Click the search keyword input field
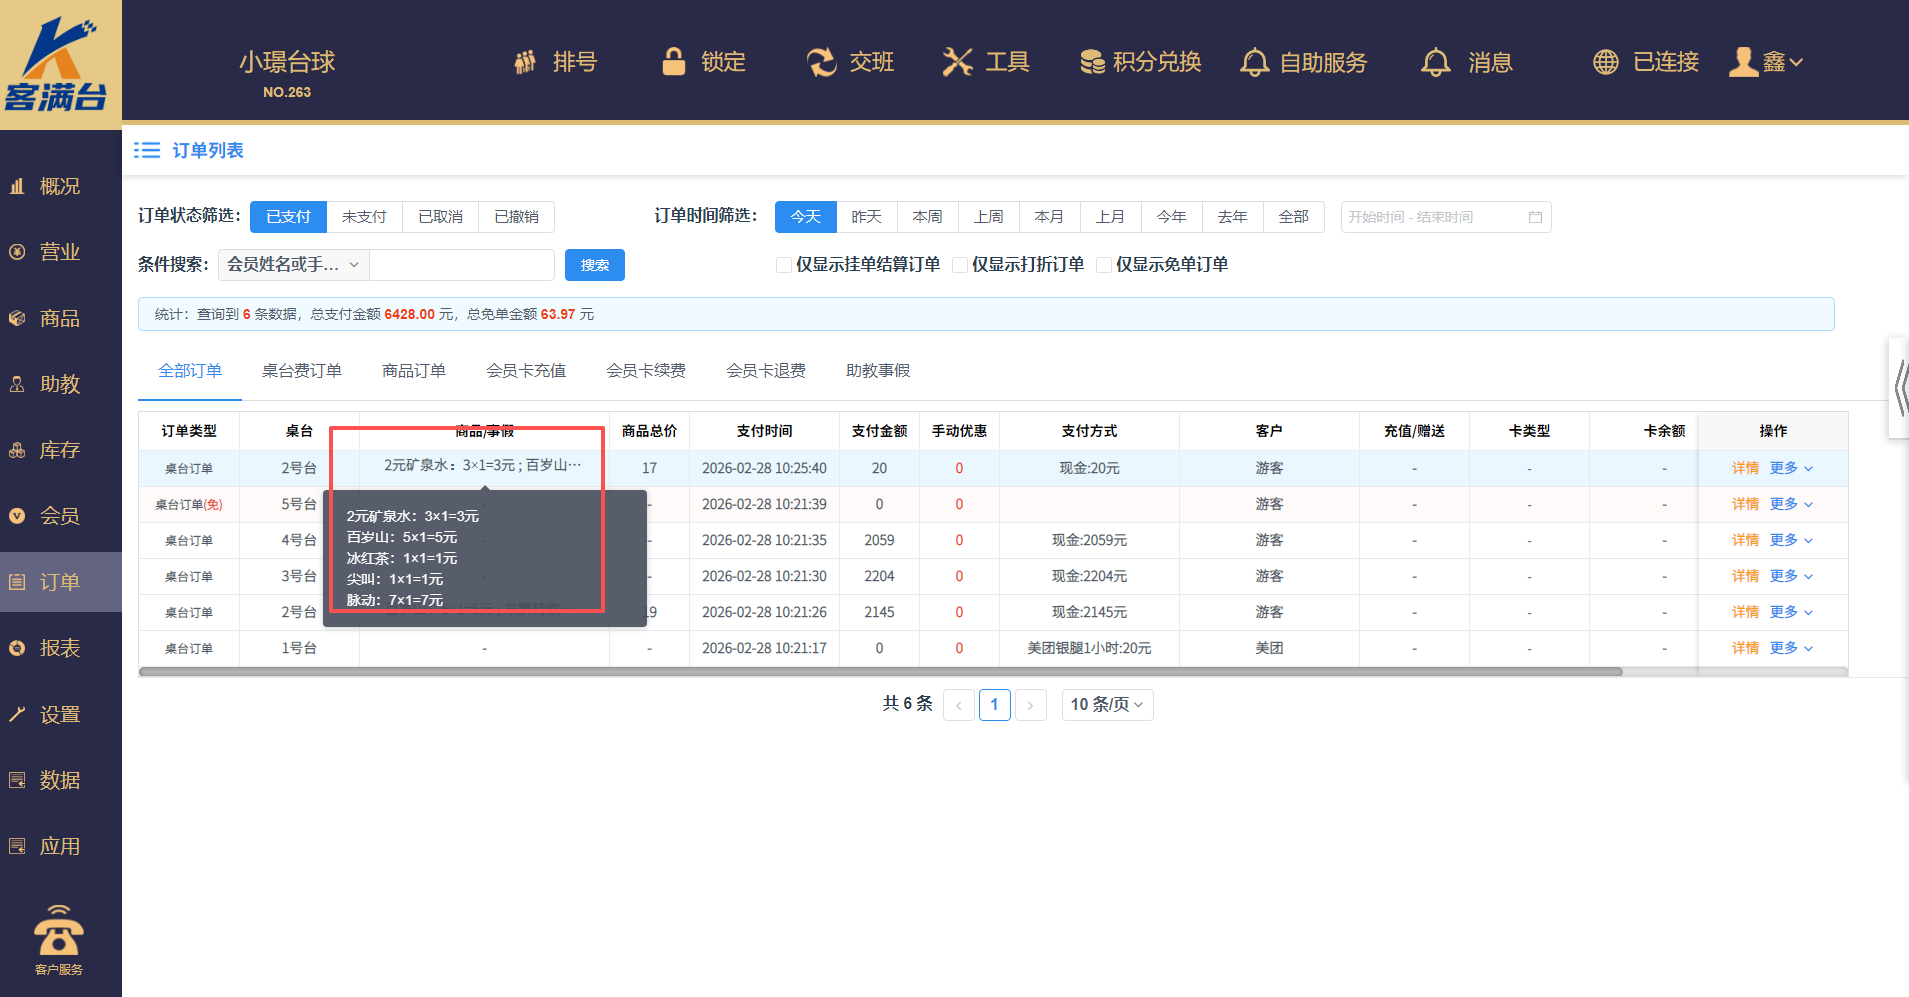Viewport: 1909px width, 997px height. [462, 265]
